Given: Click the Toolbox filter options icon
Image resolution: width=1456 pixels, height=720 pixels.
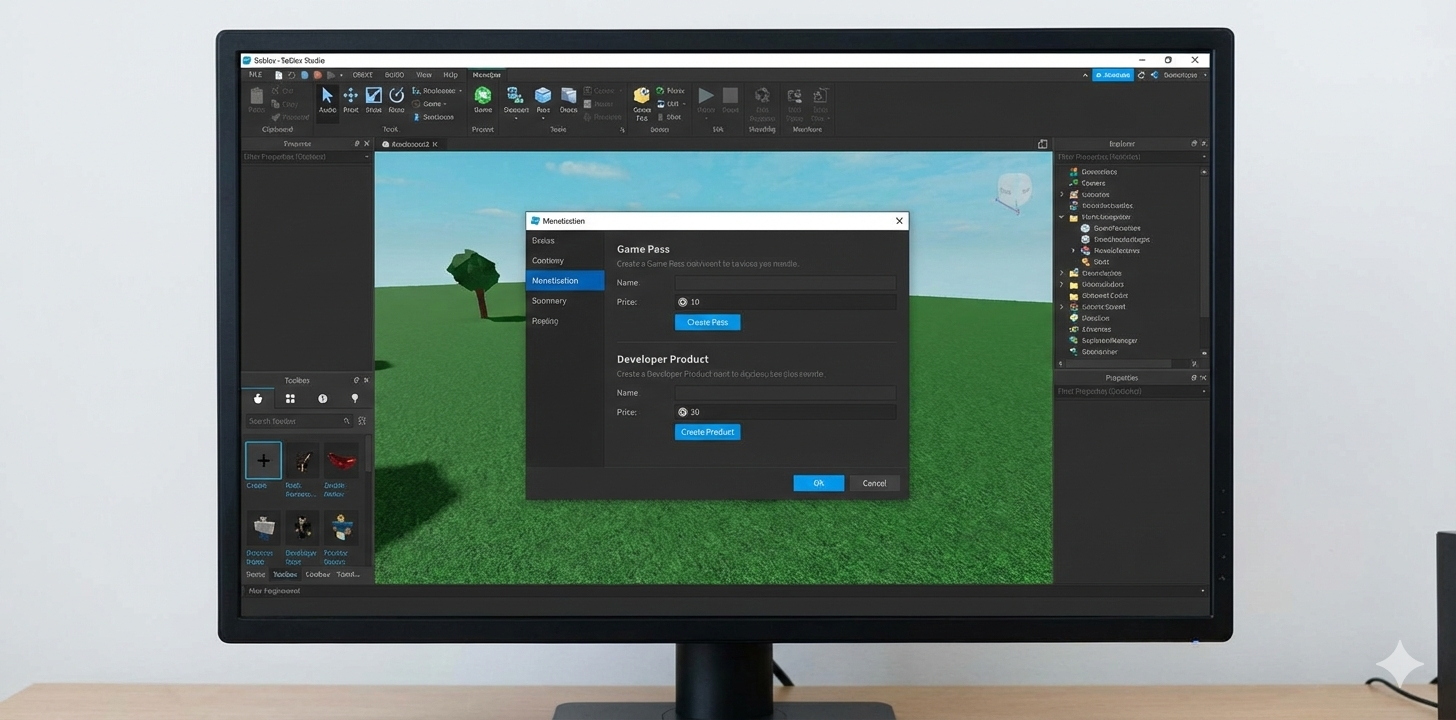Looking at the screenshot, I should click(x=362, y=421).
